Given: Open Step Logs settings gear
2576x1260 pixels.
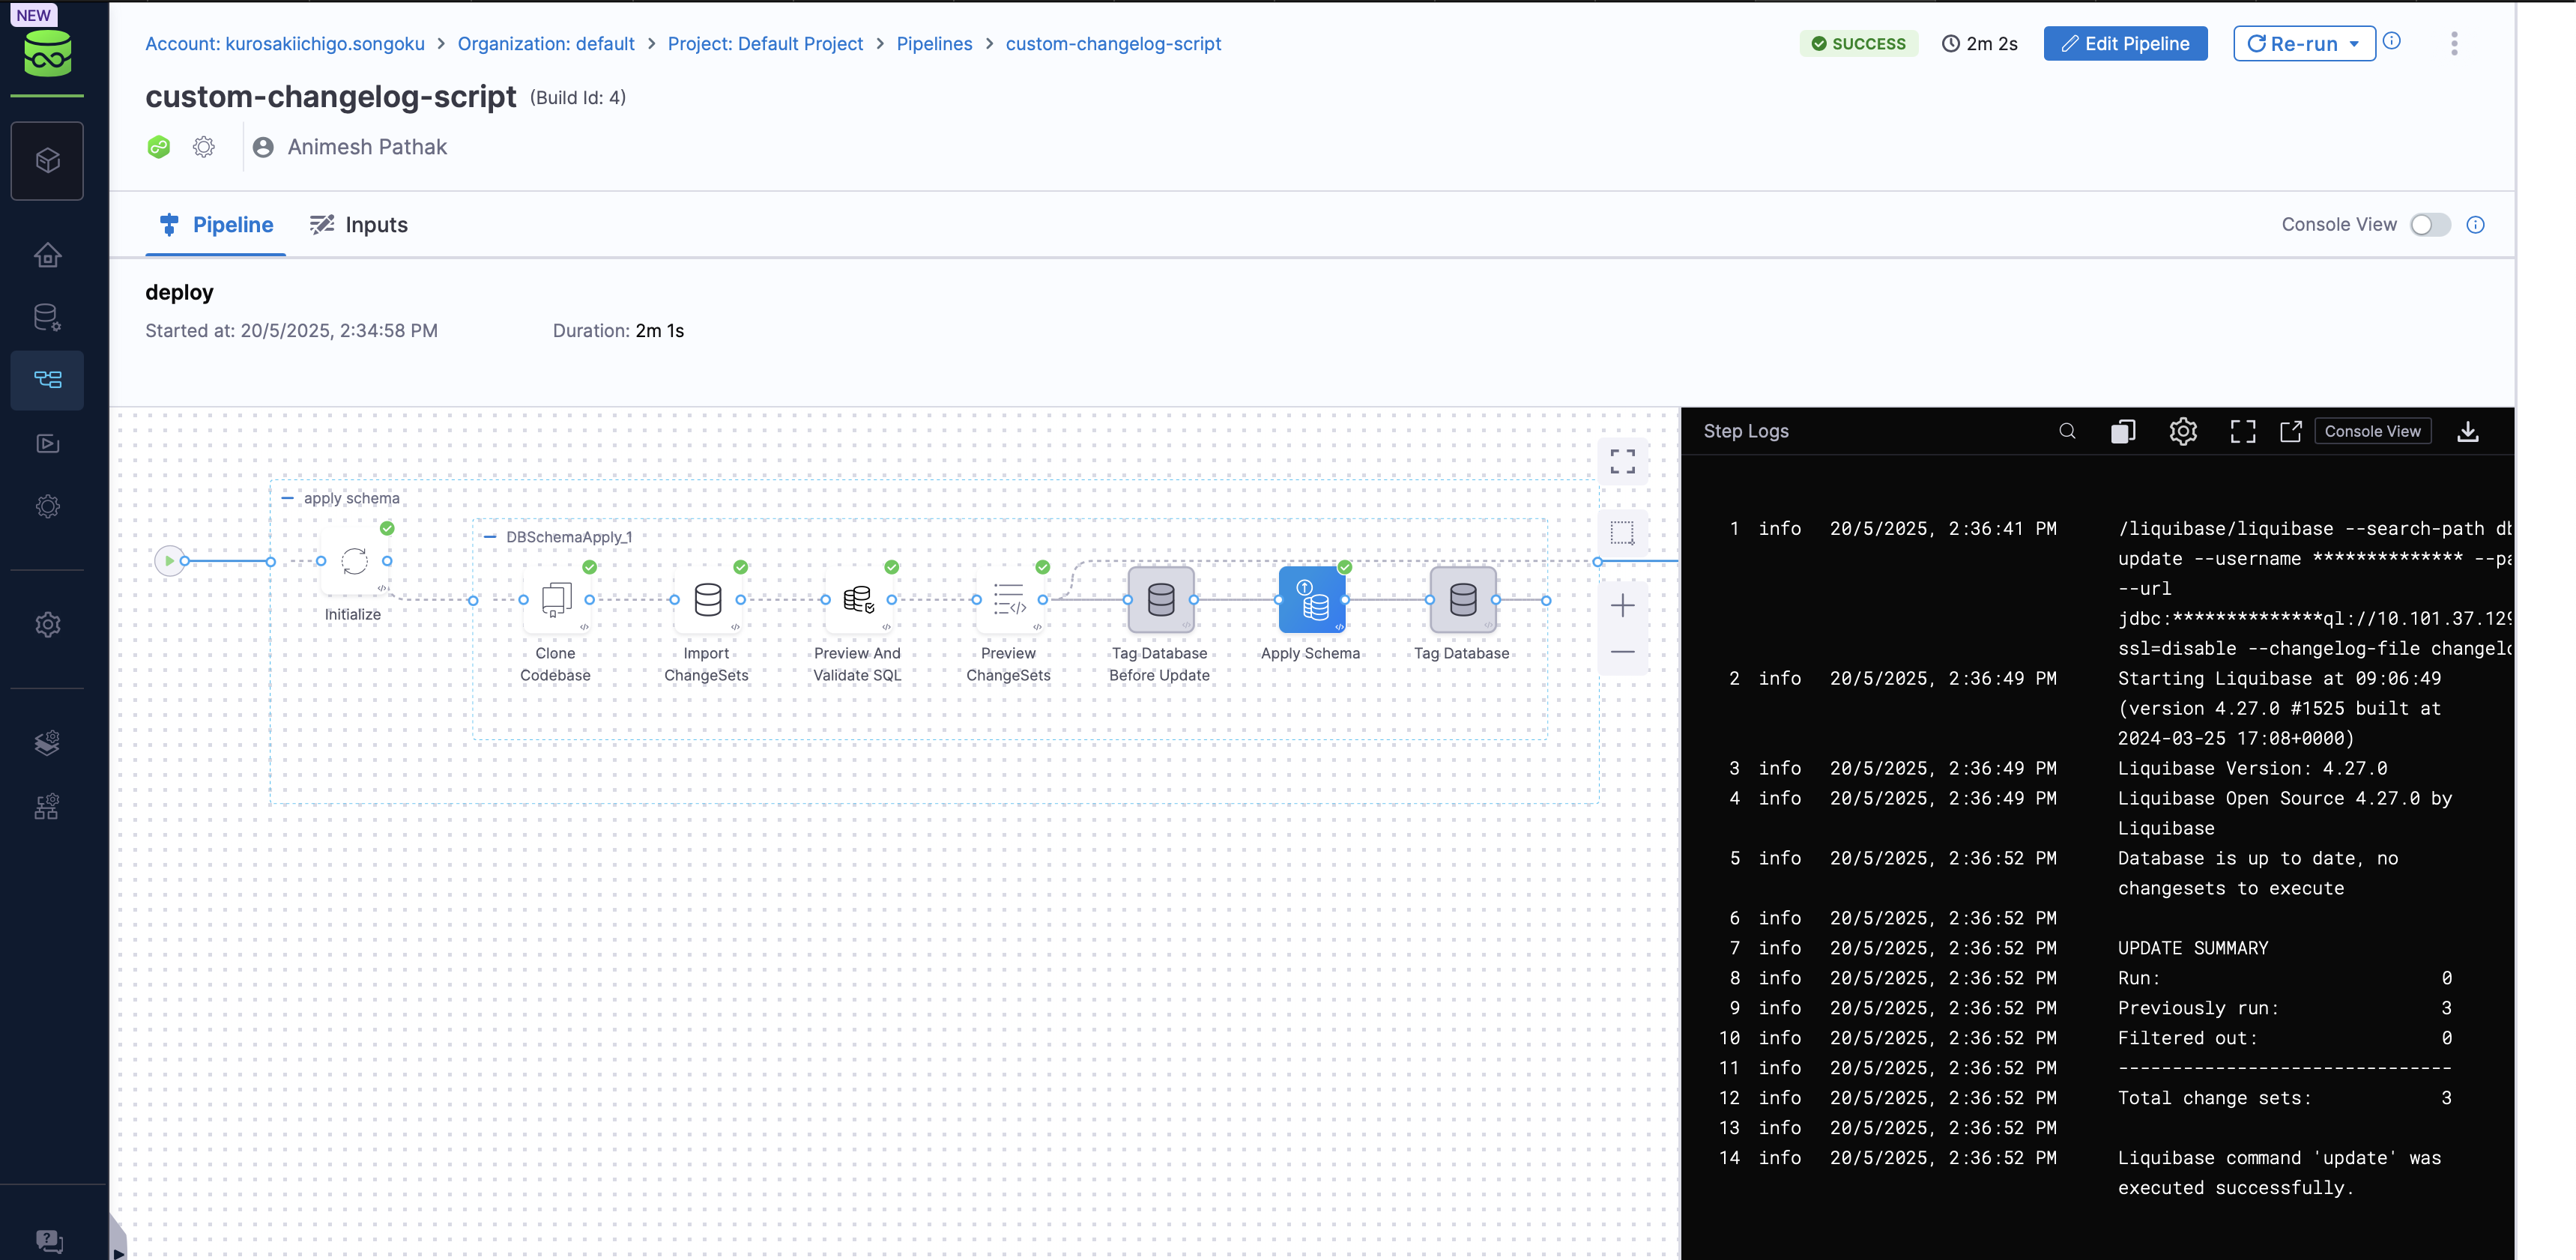Looking at the screenshot, I should pos(2183,431).
